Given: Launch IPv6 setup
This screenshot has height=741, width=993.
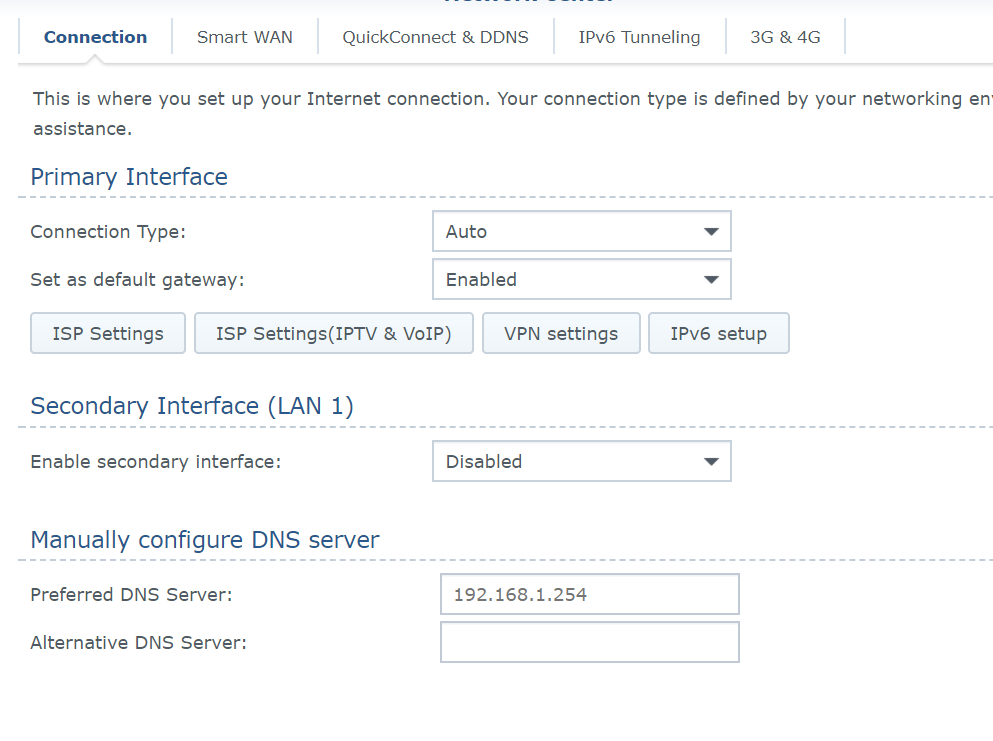Looking at the screenshot, I should (718, 333).
